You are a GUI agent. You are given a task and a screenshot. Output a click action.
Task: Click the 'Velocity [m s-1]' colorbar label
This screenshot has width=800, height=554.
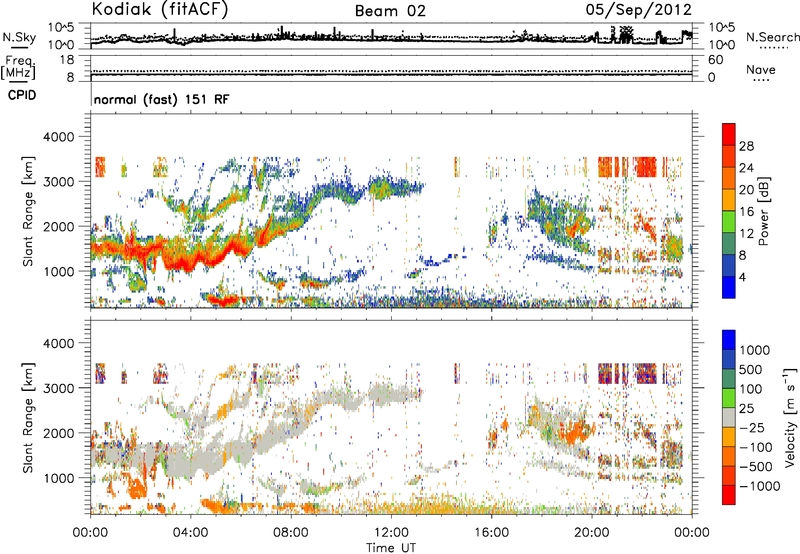tap(790, 417)
